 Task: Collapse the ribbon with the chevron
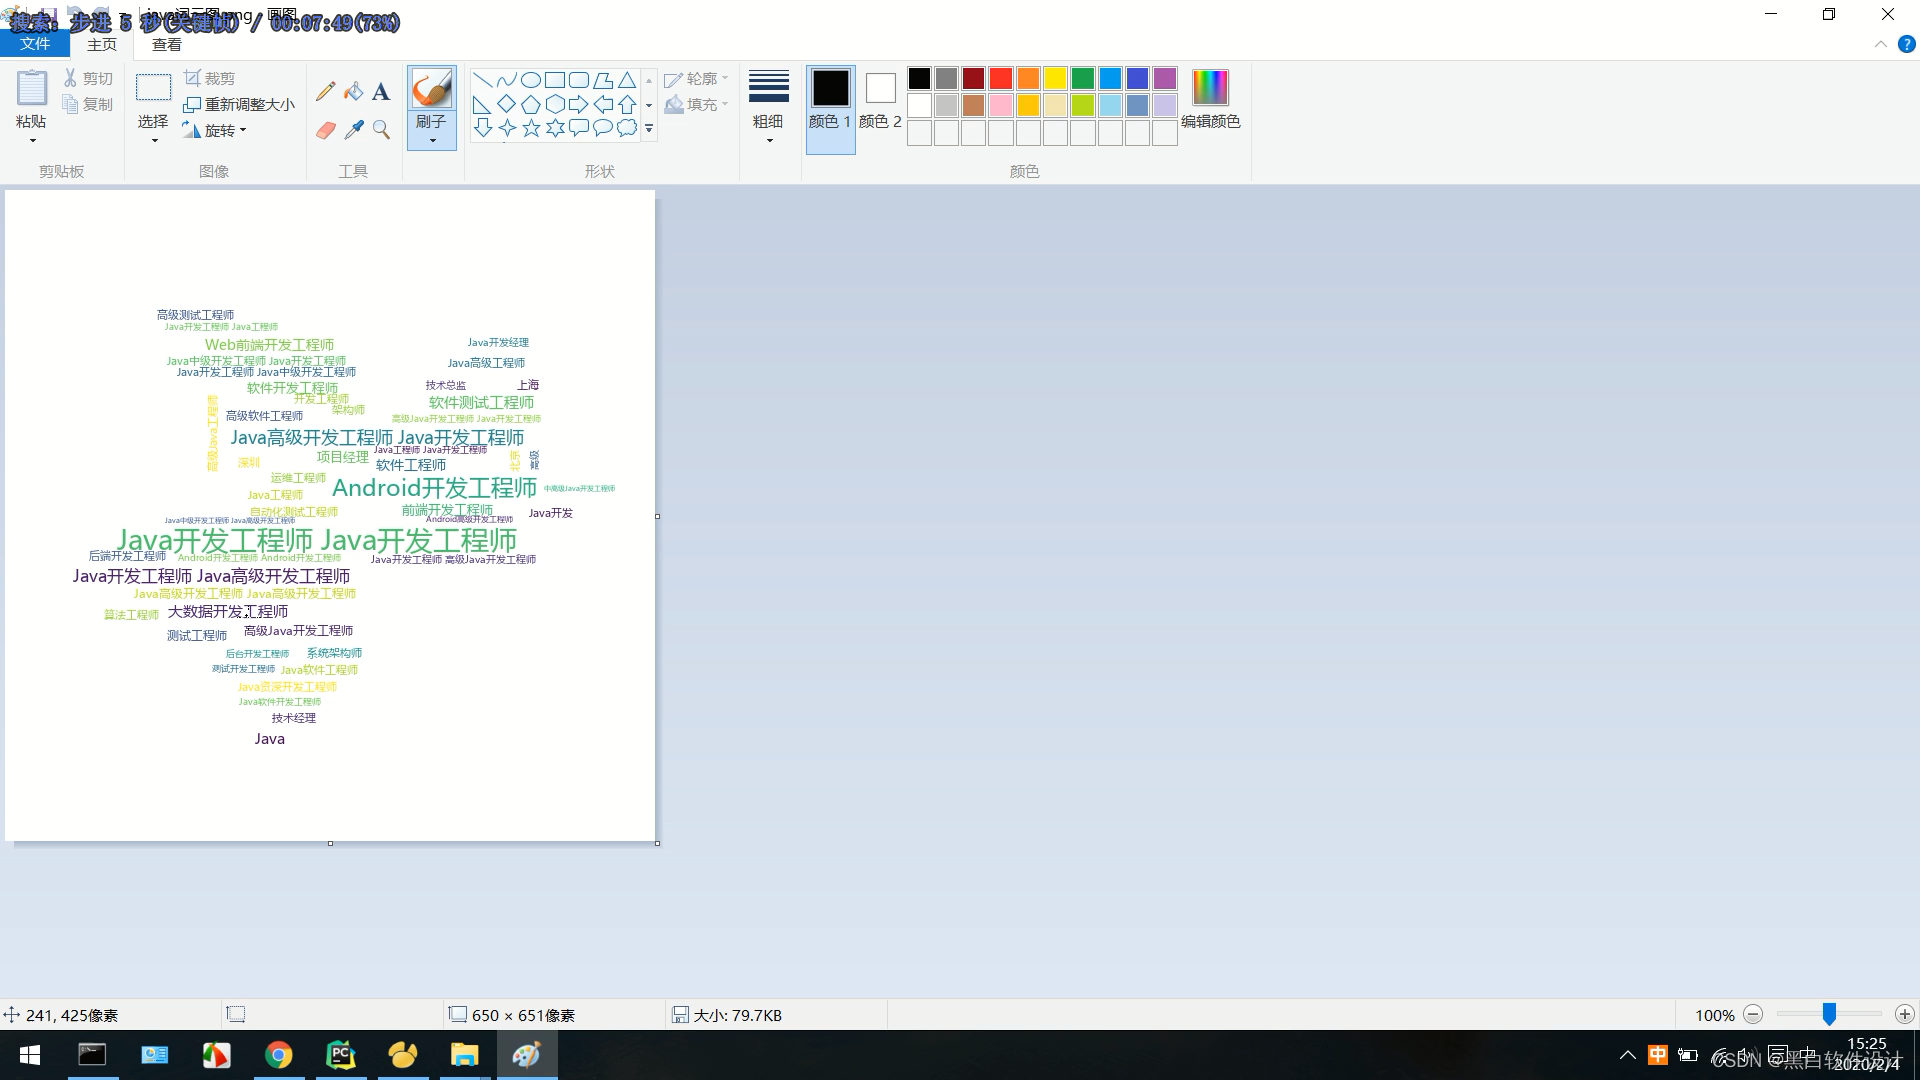1880,44
